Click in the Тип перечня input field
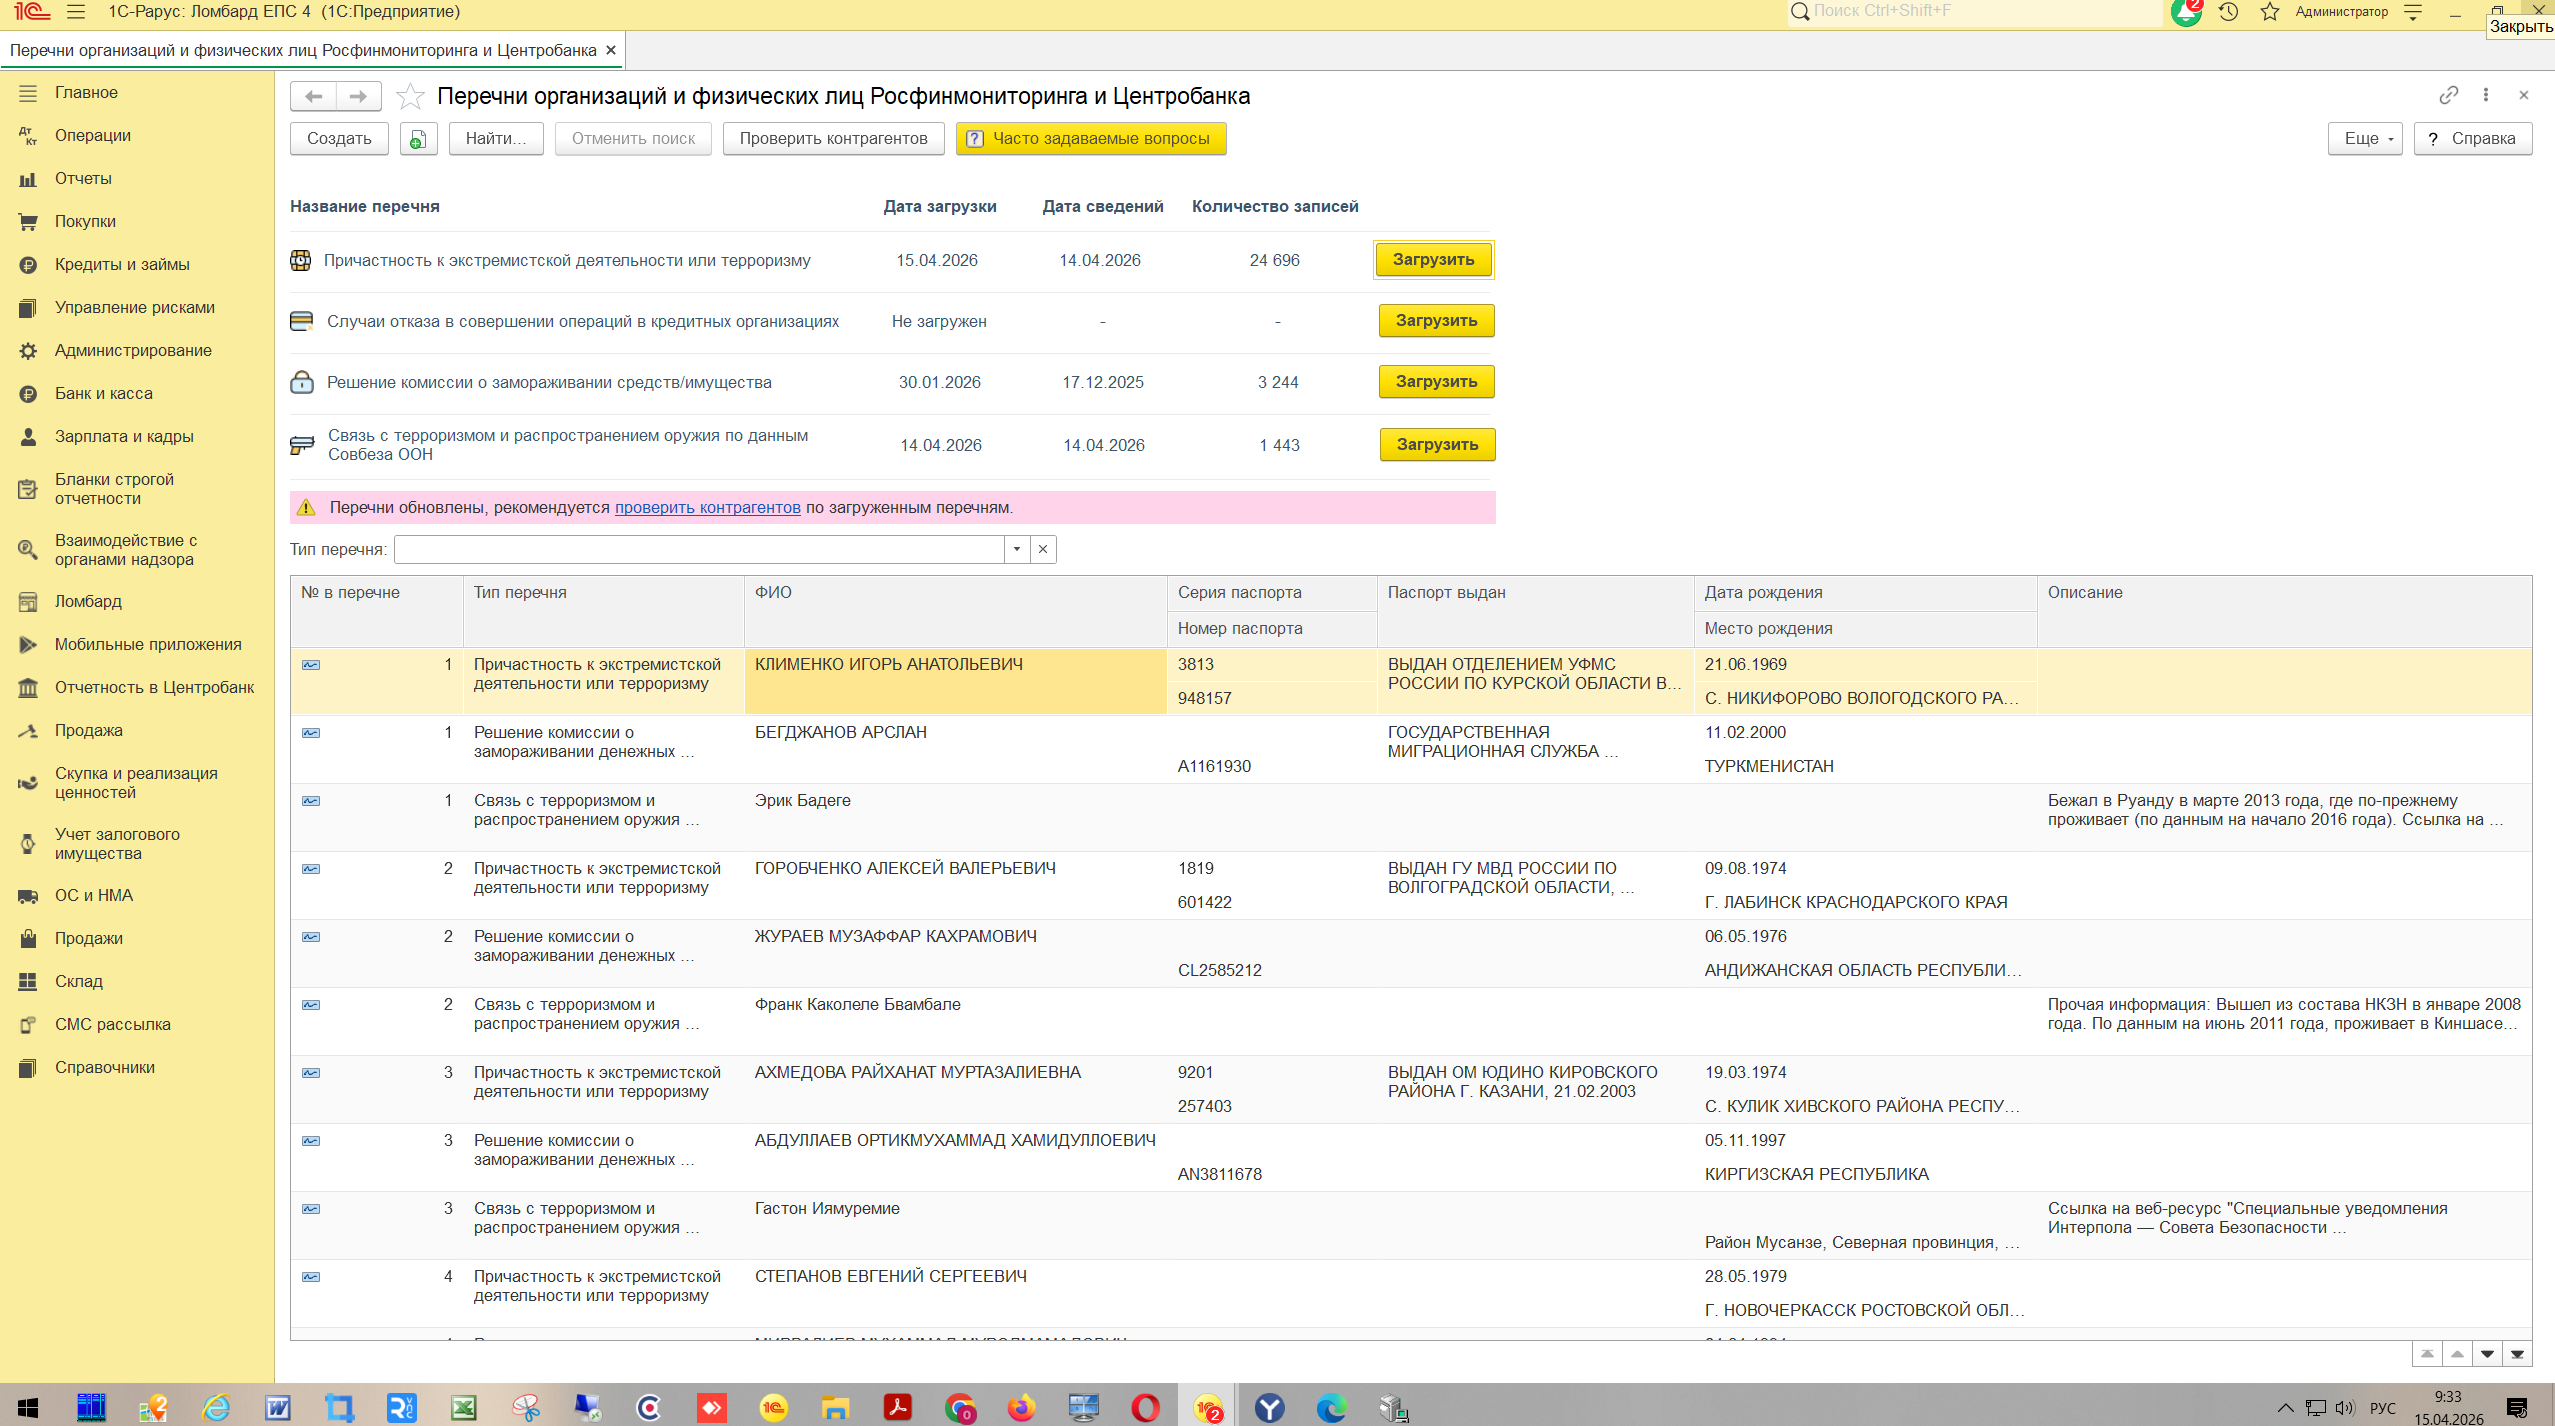2555x1426 pixels. coord(700,549)
